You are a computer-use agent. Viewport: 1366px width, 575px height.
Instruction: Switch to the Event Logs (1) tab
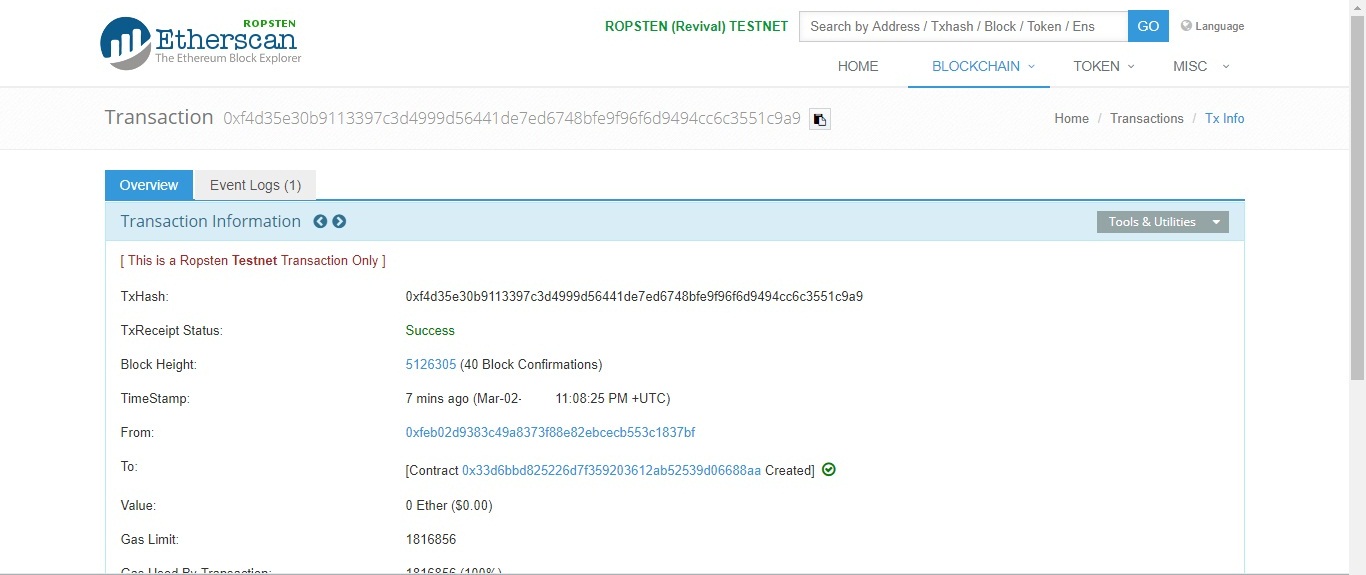(x=255, y=185)
